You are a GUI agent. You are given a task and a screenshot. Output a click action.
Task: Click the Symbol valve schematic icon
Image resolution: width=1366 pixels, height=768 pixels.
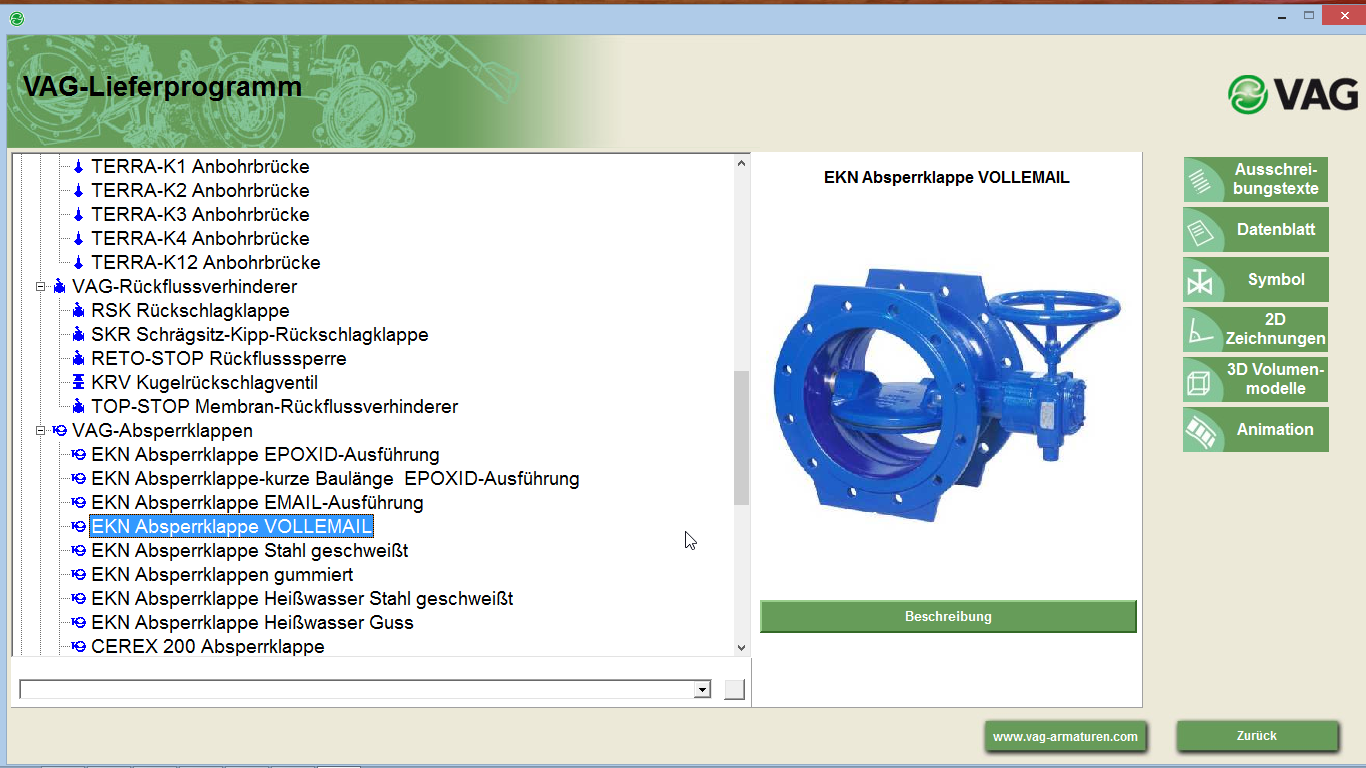(x=1201, y=280)
